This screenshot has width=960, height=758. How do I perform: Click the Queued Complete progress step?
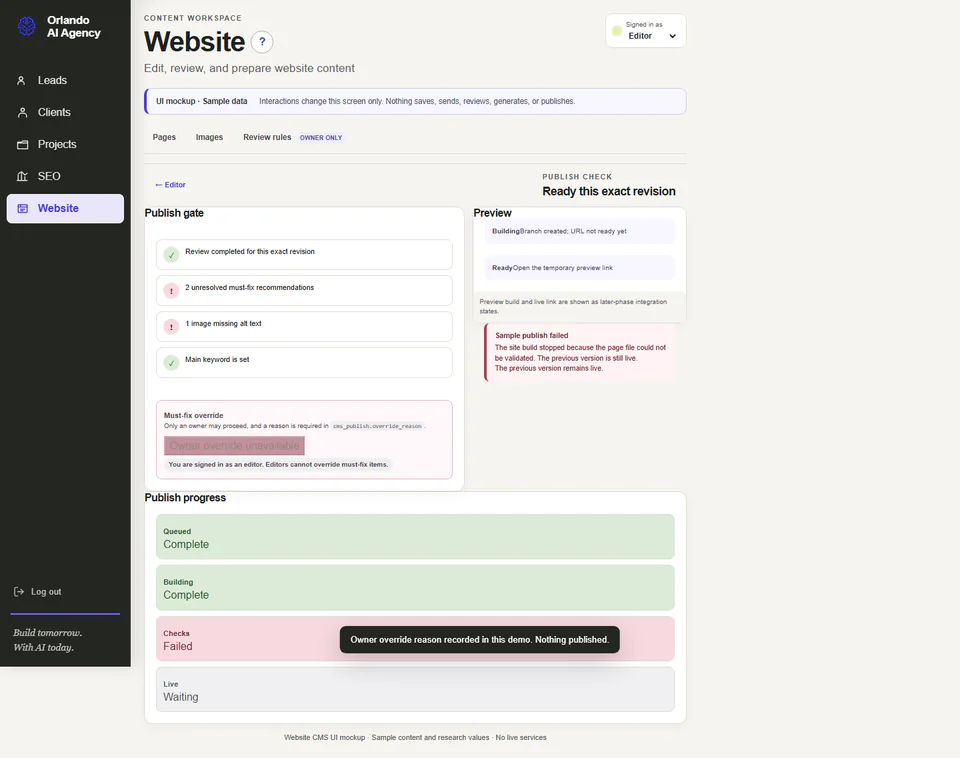coord(415,537)
